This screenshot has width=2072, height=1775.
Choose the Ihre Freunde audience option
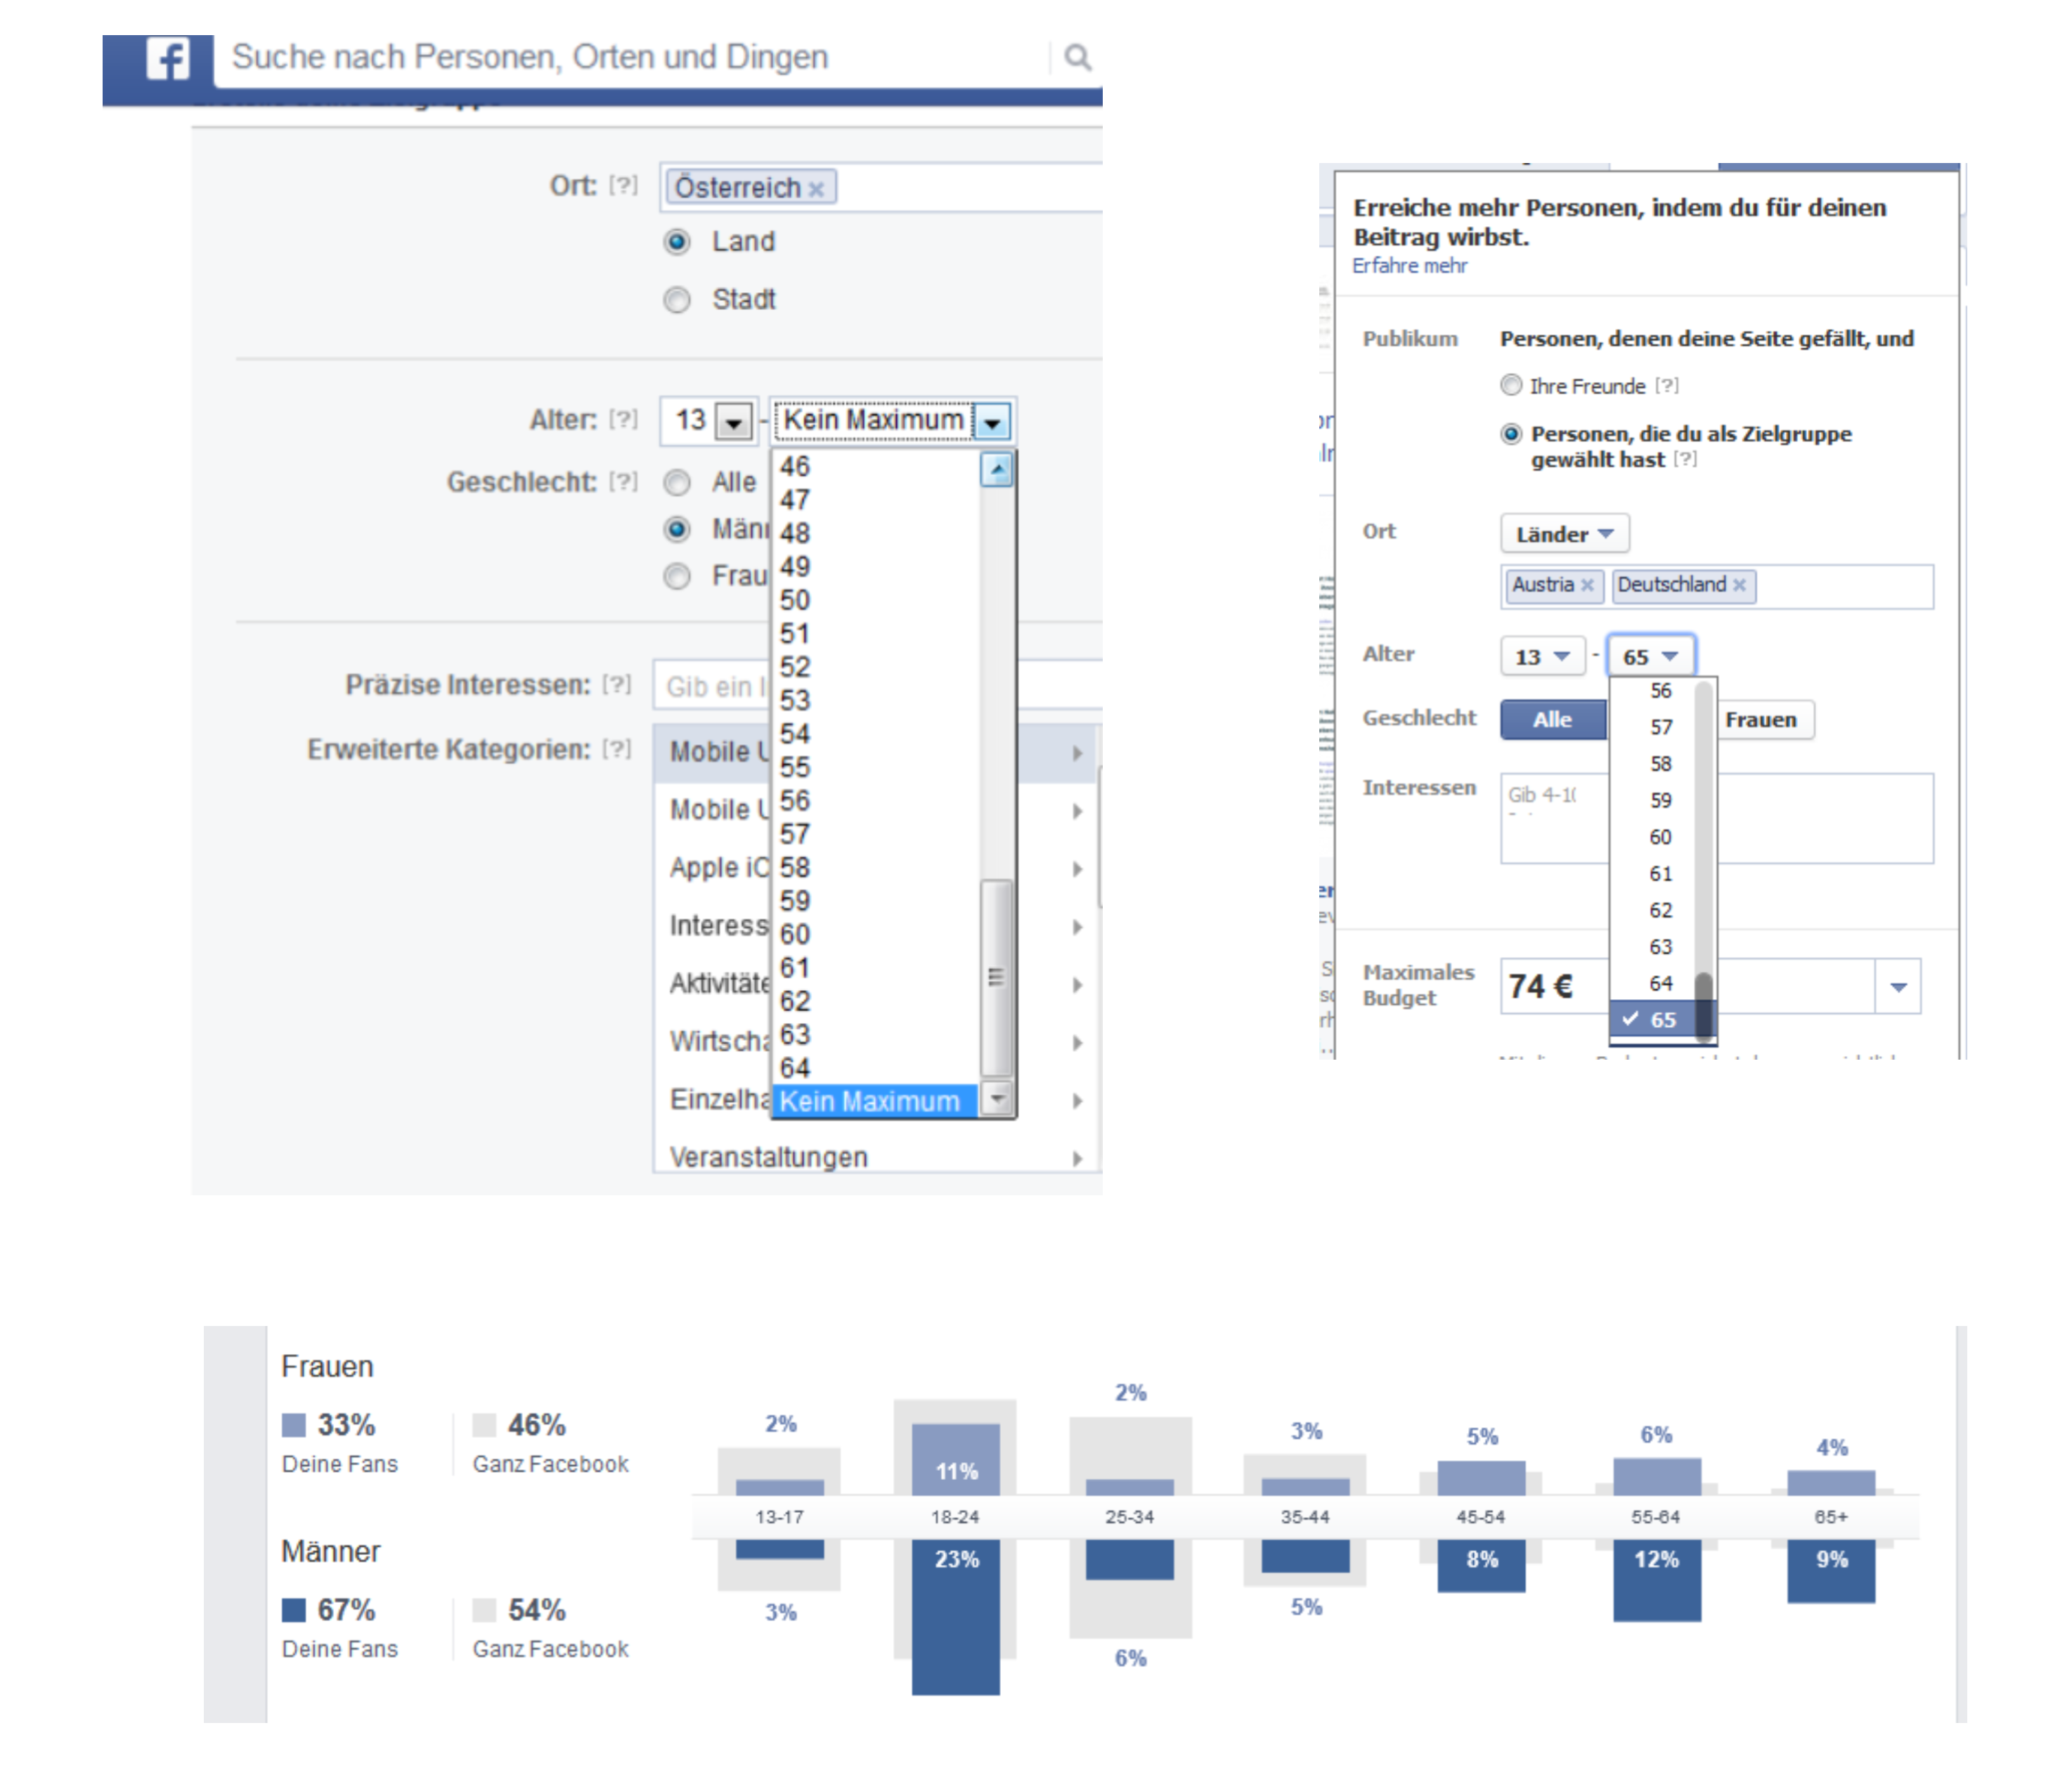[x=1511, y=386]
